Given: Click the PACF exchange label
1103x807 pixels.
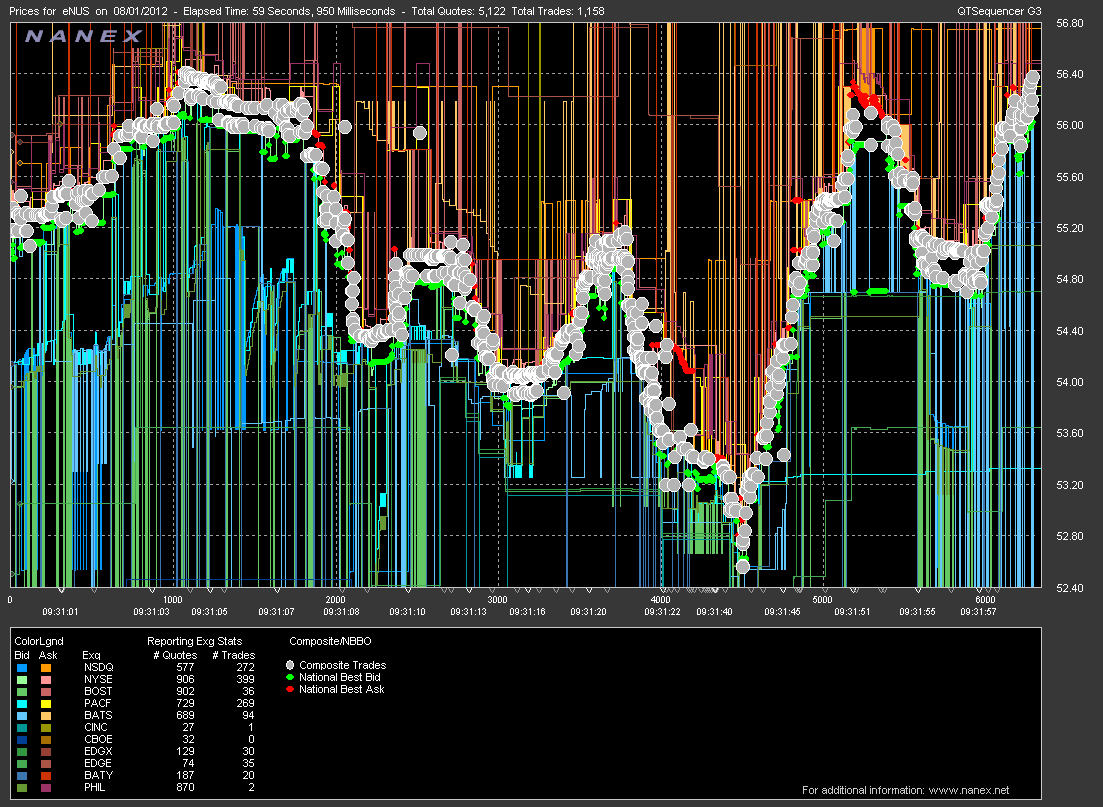Looking at the screenshot, I should (x=98, y=703).
